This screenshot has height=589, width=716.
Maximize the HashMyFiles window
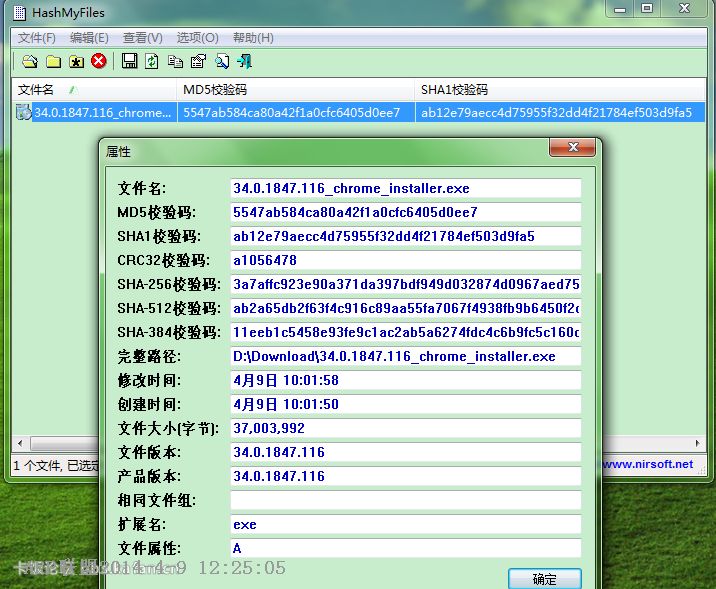[647, 9]
